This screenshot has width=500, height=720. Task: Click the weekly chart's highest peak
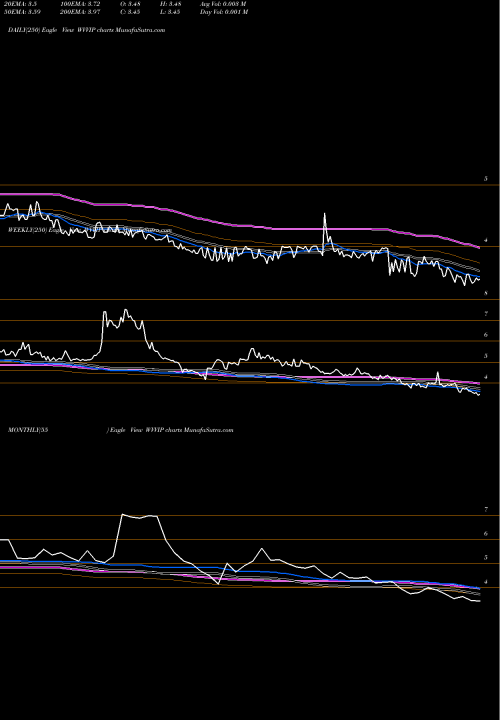[125, 311]
